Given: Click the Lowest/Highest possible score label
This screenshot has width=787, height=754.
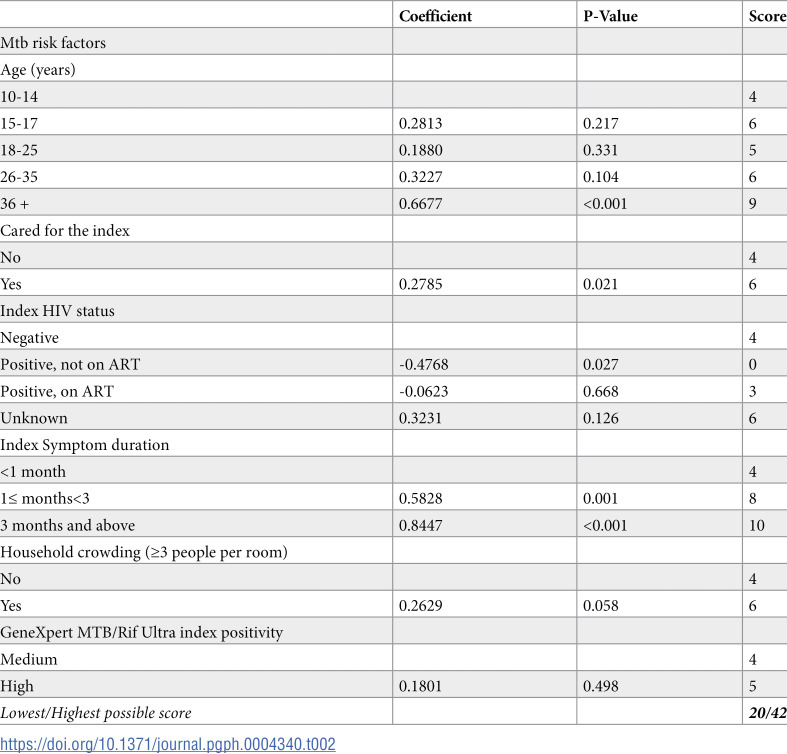Looking at the screenshot, I should pos(96,713).
